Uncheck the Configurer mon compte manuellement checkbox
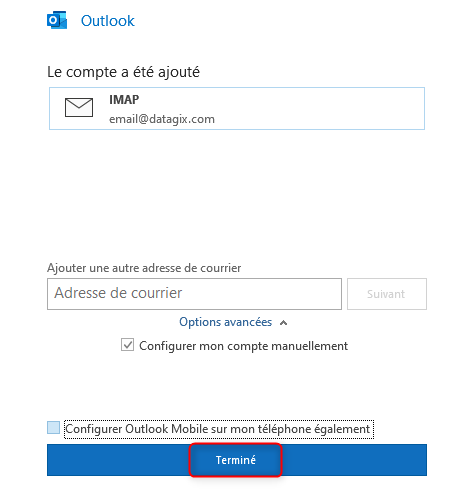 click(127, 345)
